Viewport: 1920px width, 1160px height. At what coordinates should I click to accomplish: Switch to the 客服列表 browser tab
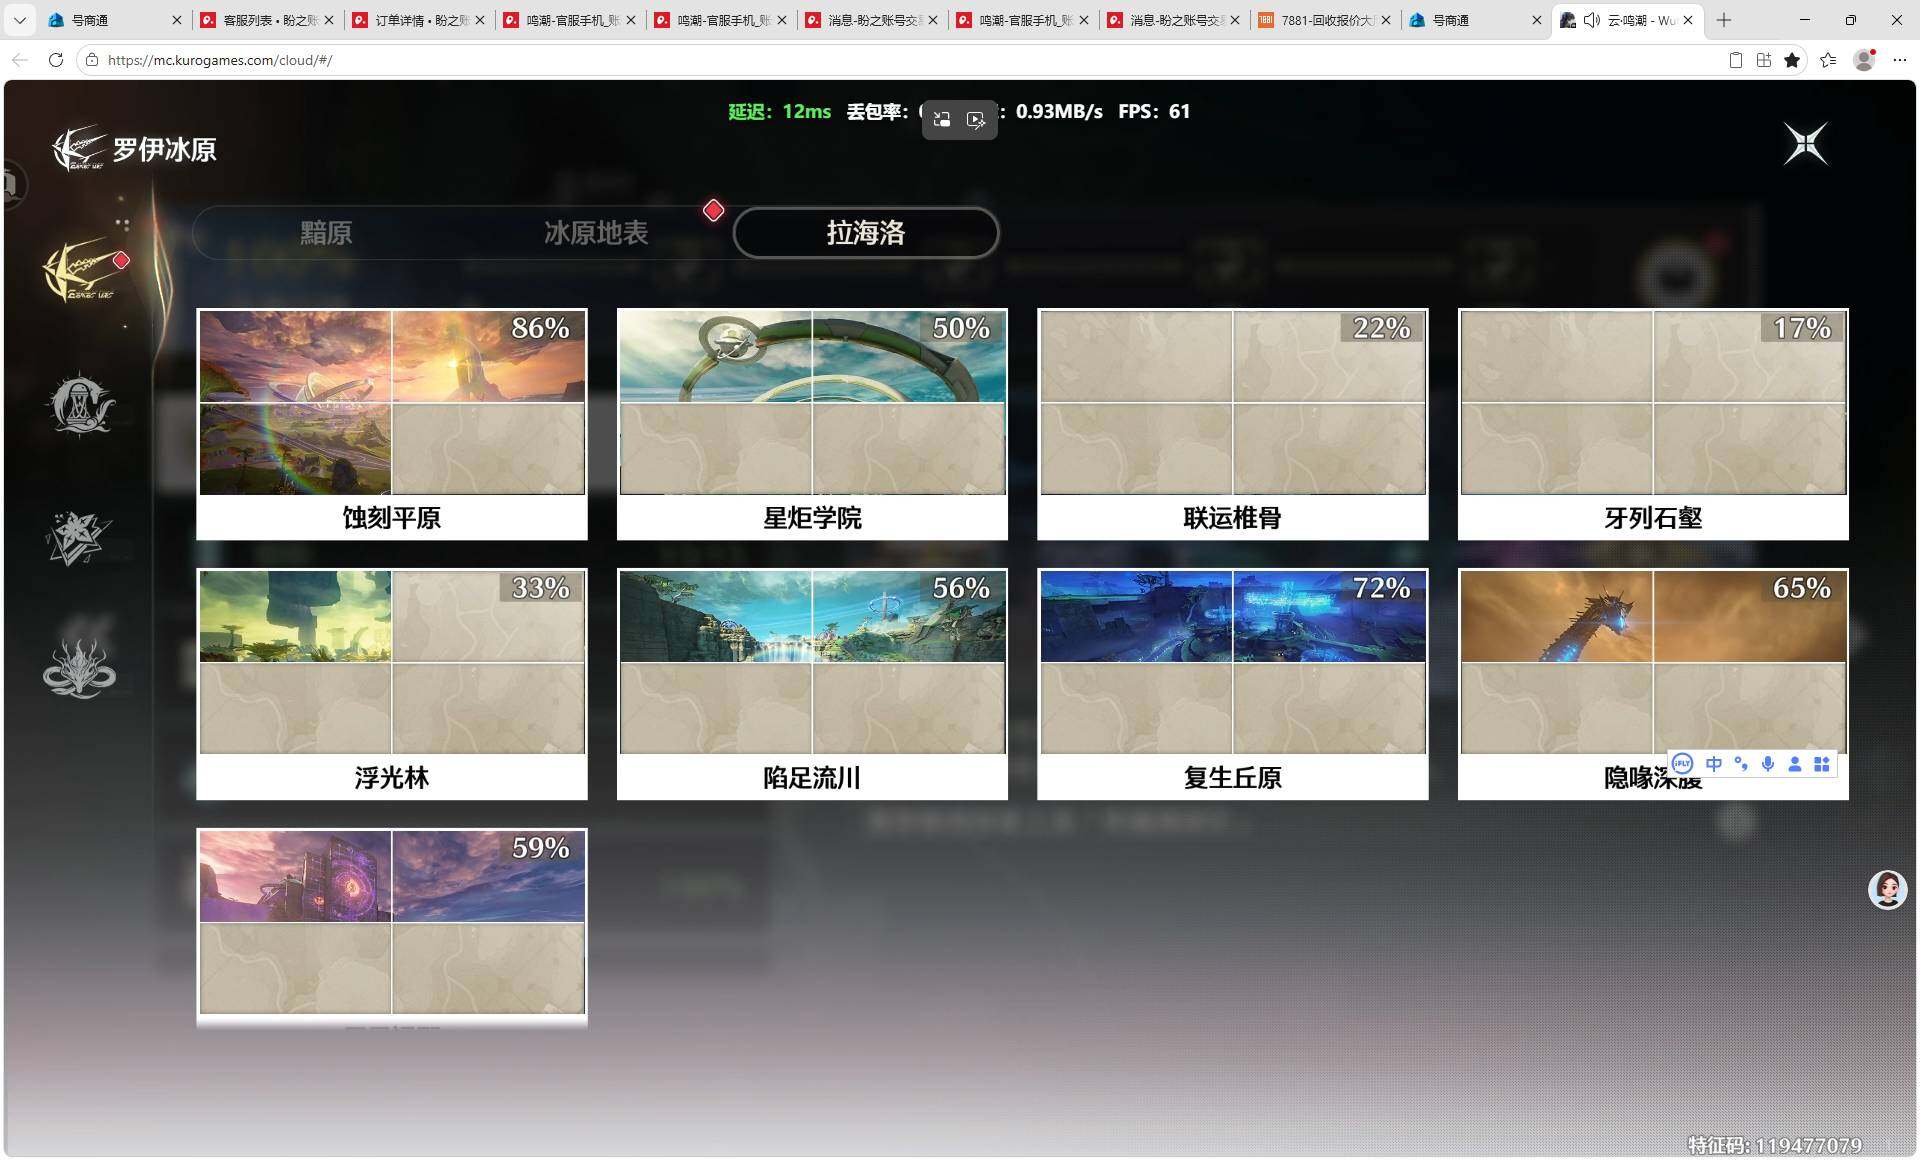tap(267, 20)
